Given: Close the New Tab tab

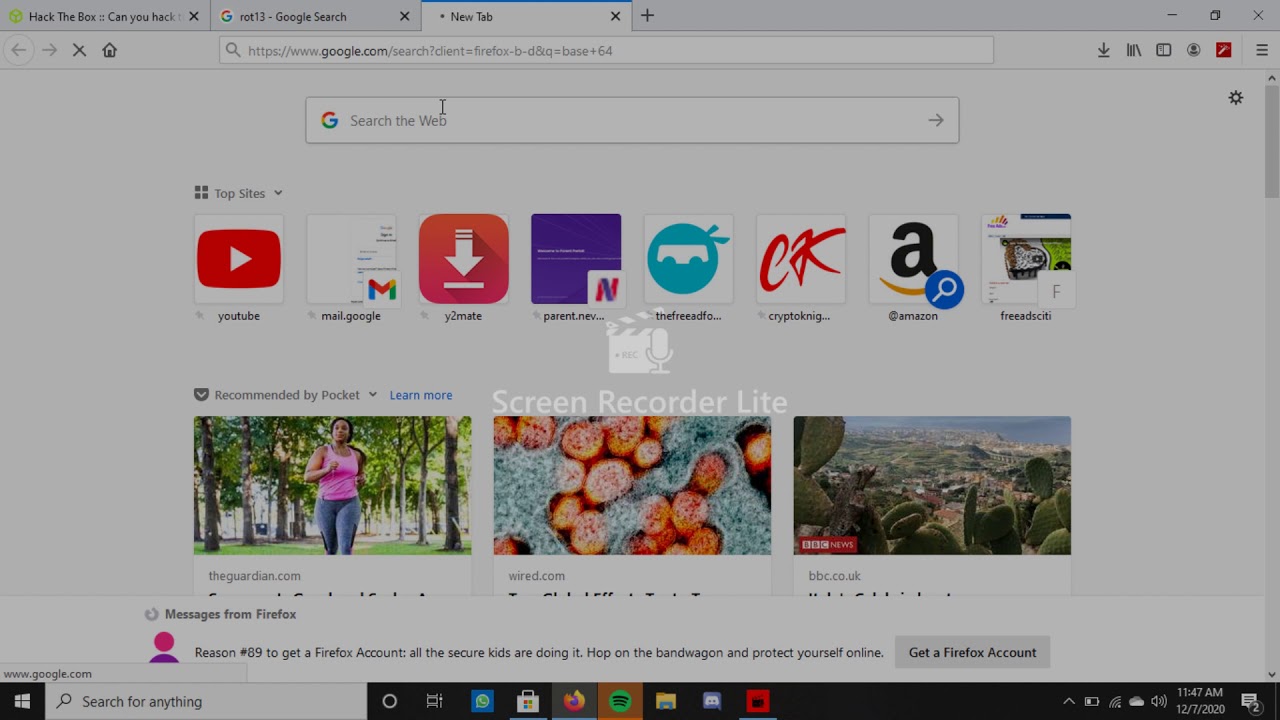Looking at the screenshot, I should pyautogui.click(x=615, y=16).
